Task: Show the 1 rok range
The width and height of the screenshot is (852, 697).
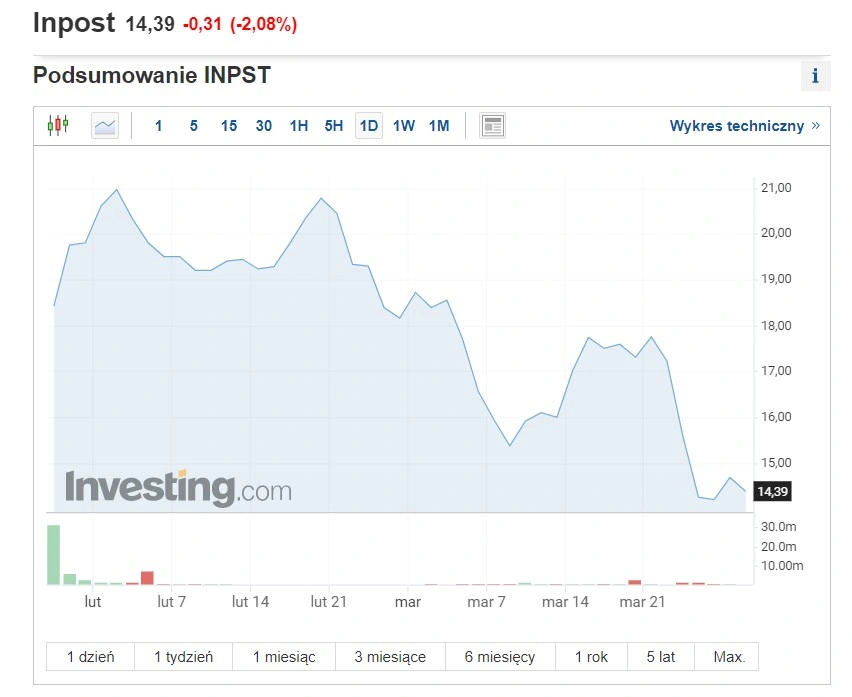Action: 591,656
